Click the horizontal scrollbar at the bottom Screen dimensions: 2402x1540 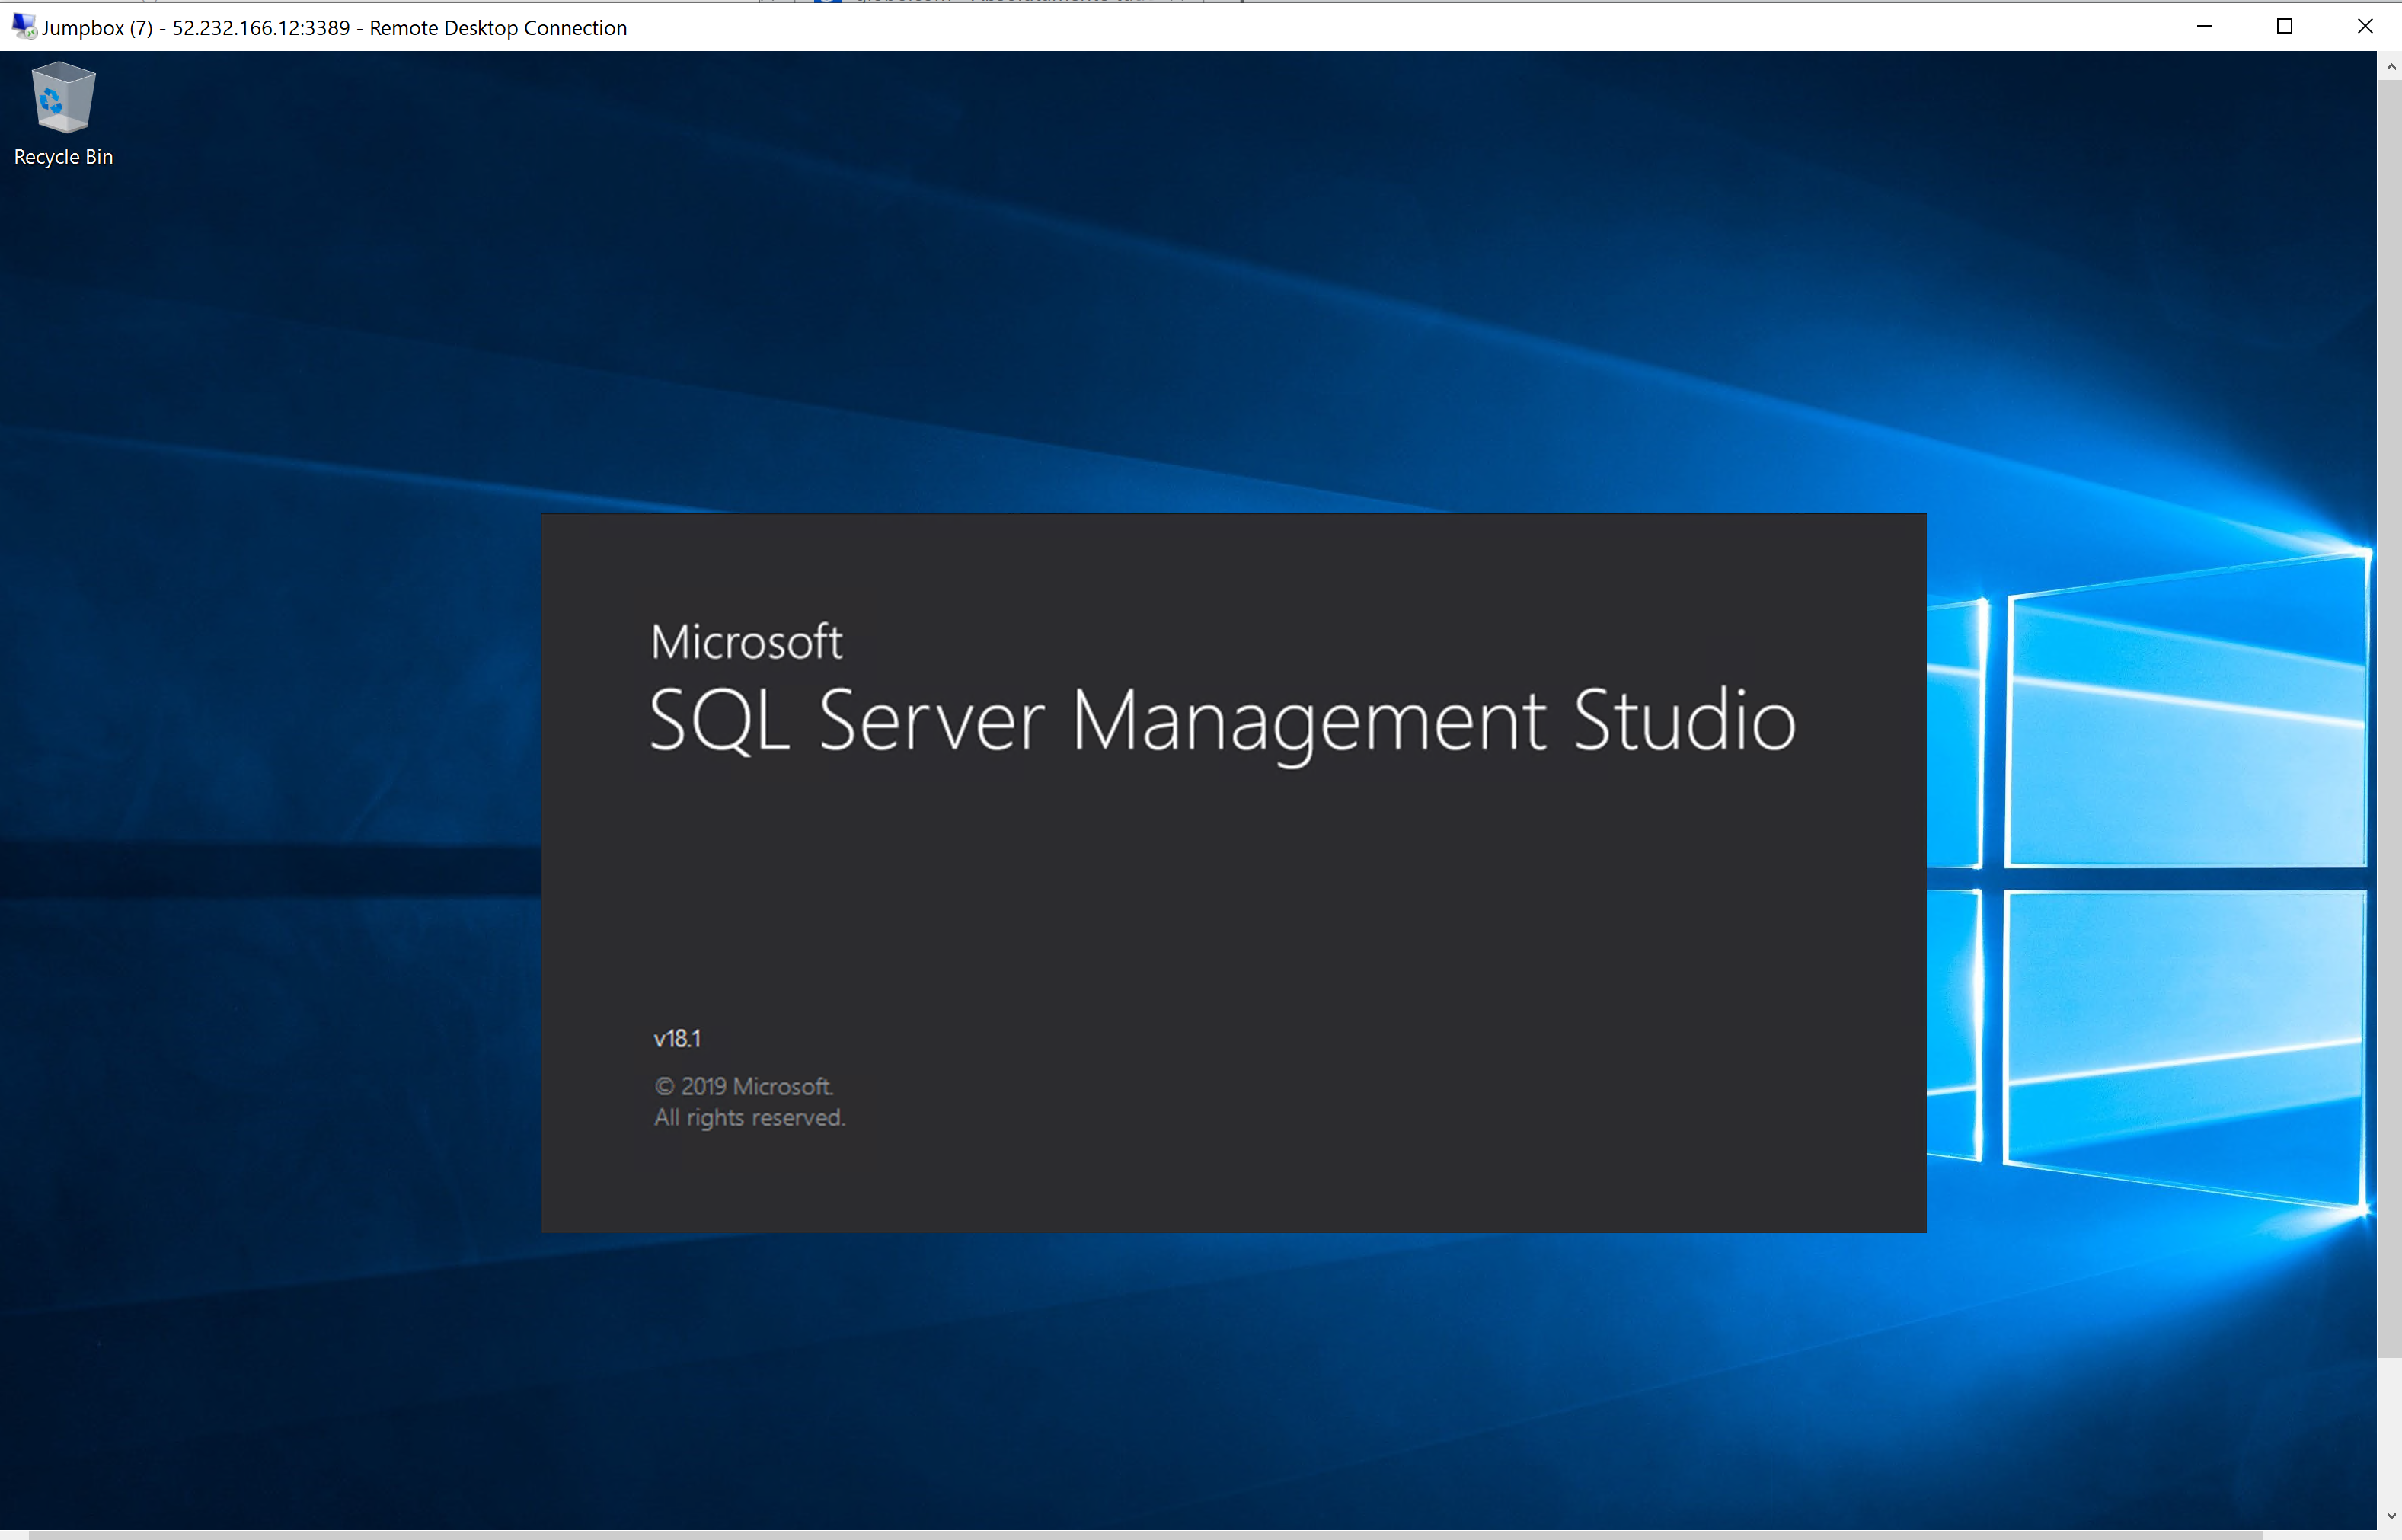[1145, 1535]
